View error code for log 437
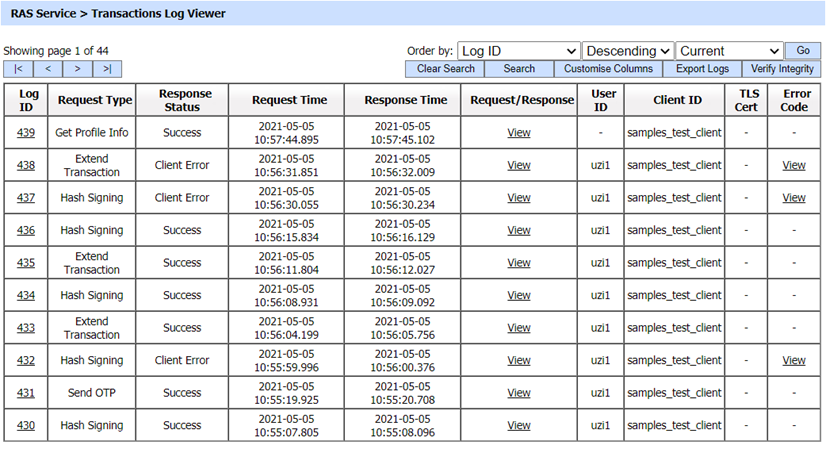 tap(793, 198)
